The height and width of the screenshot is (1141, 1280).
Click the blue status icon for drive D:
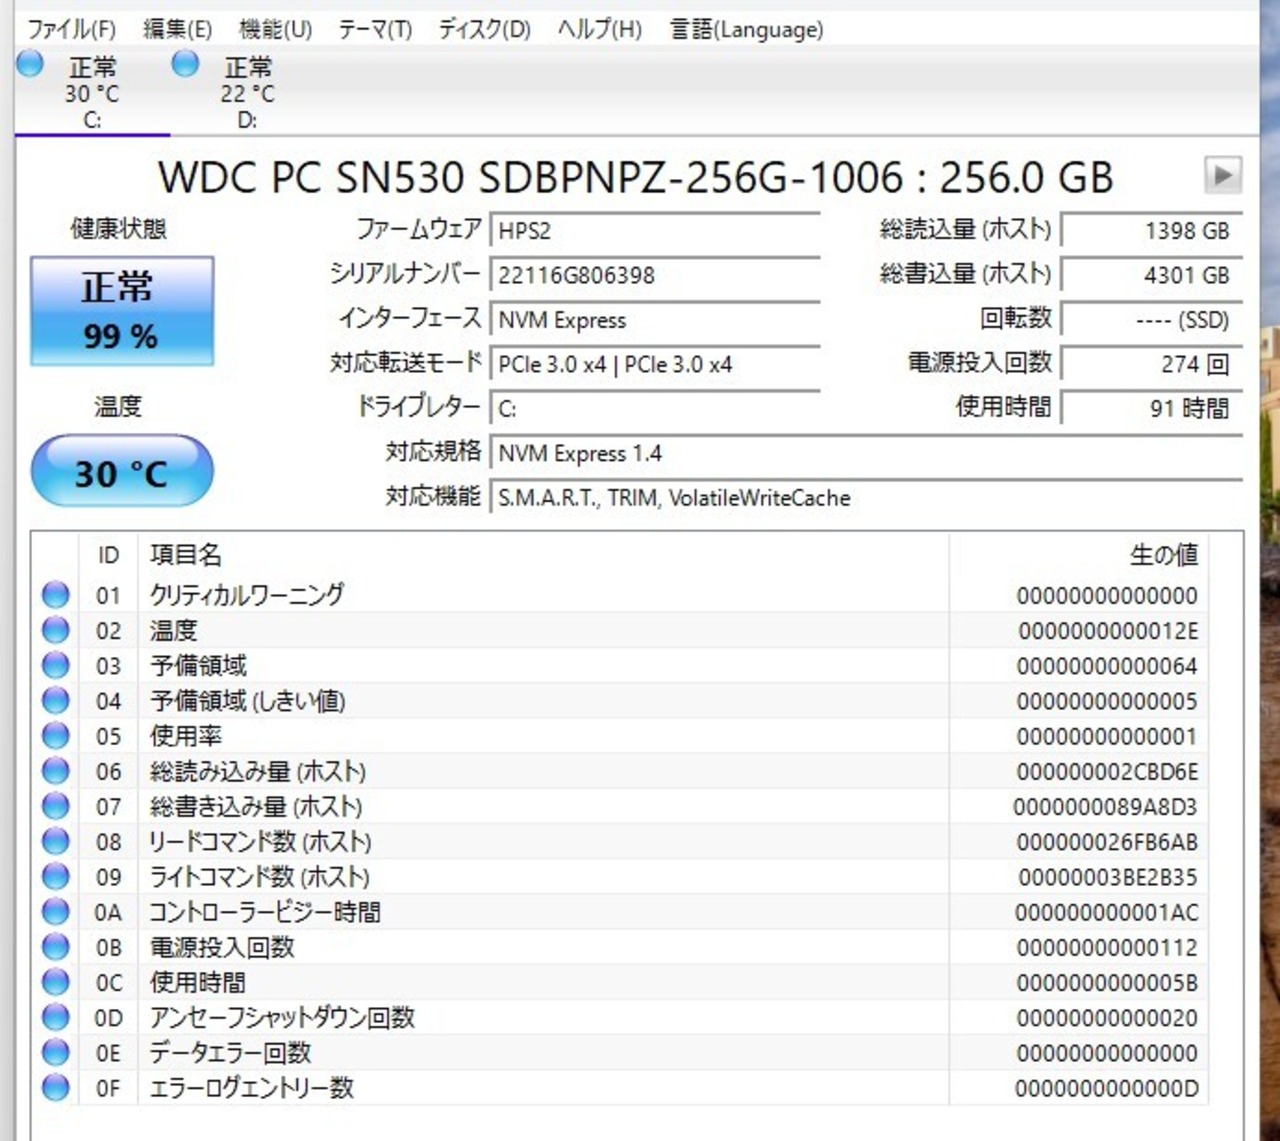(x=185, y=64)
